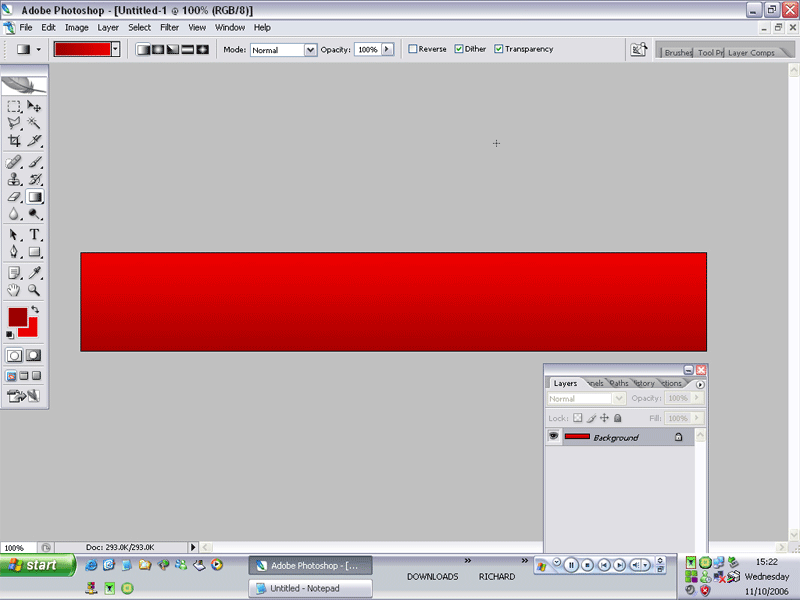Open the Brushes palette tab

pyautogui.click(x=678, y=53)
